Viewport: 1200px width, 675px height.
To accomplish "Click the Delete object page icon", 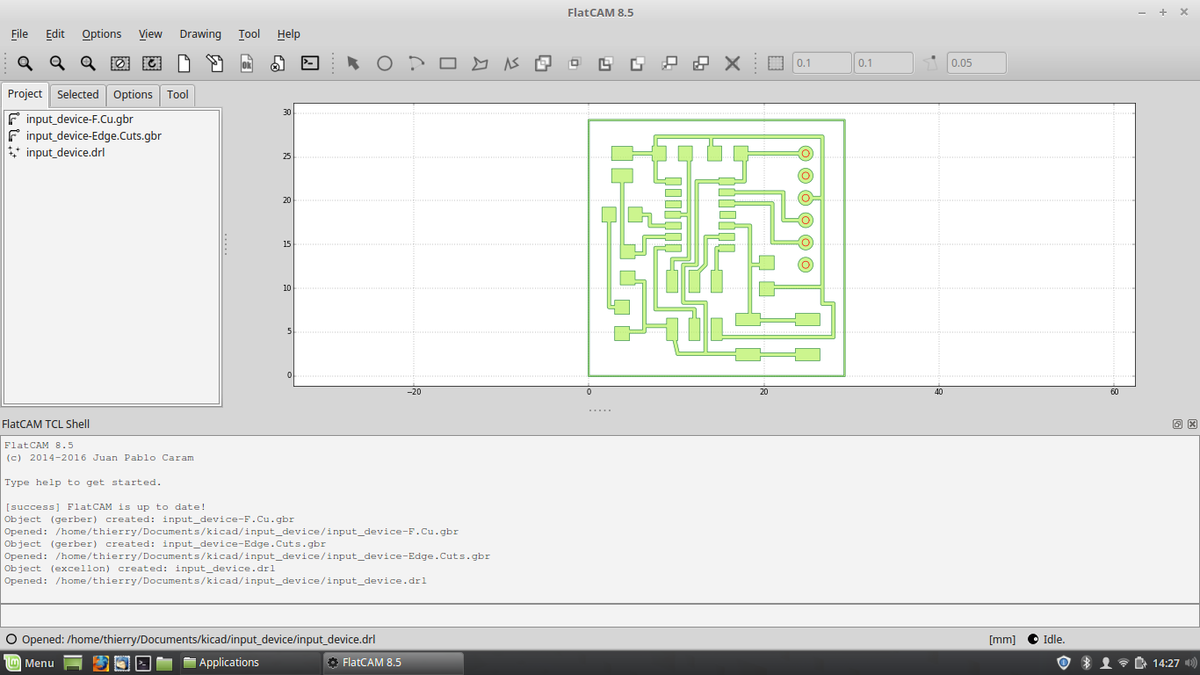I will click(x=278, y=63).
